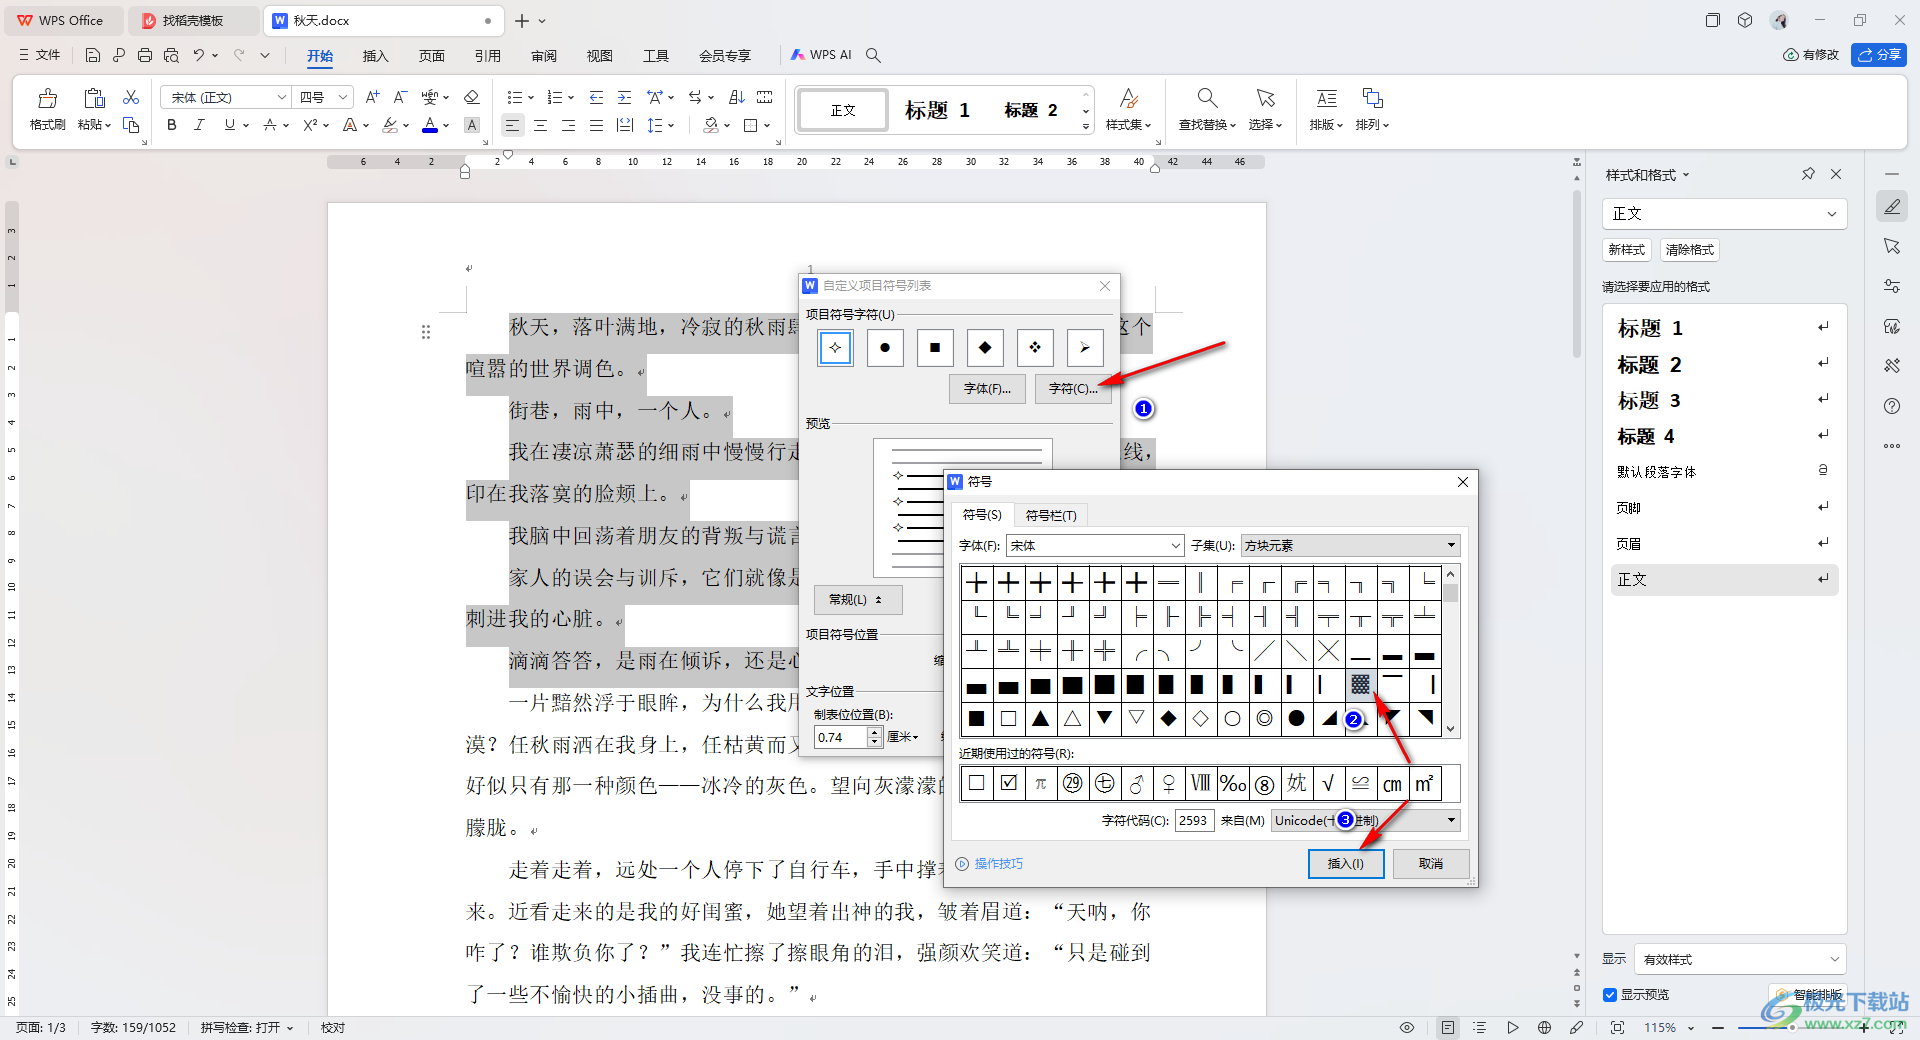Click the 字体(F)... button
Viewport: 1920px width, 1040px height.
point(987,388)
